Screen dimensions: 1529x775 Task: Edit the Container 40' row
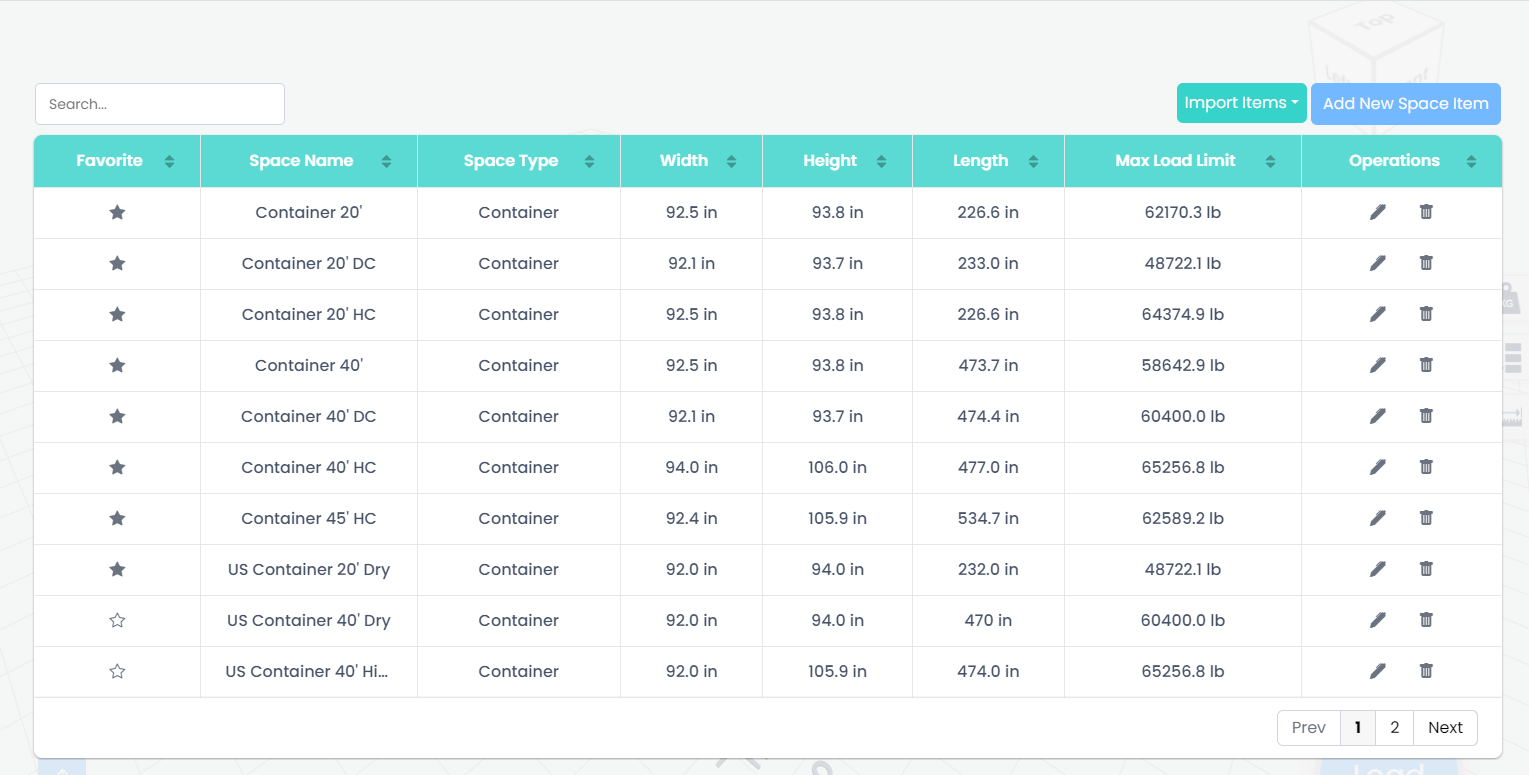1378,365
